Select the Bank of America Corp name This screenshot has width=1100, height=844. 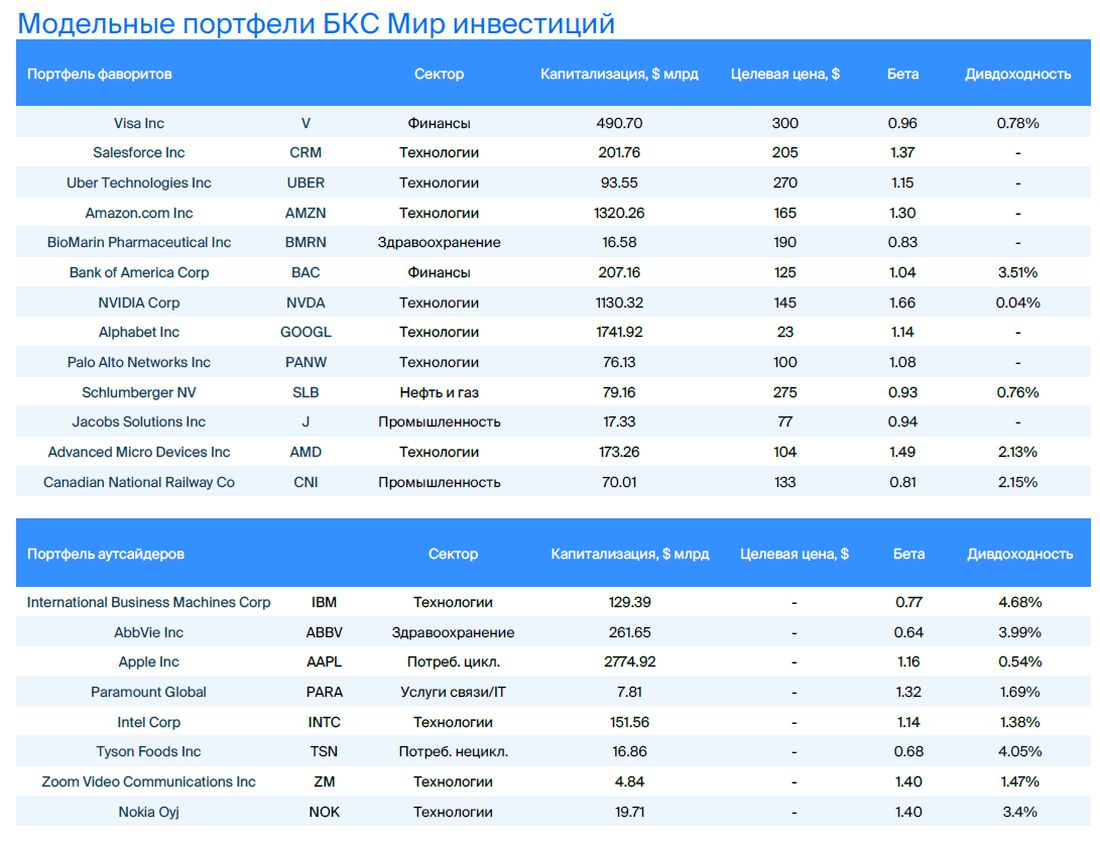pos(139,272)
